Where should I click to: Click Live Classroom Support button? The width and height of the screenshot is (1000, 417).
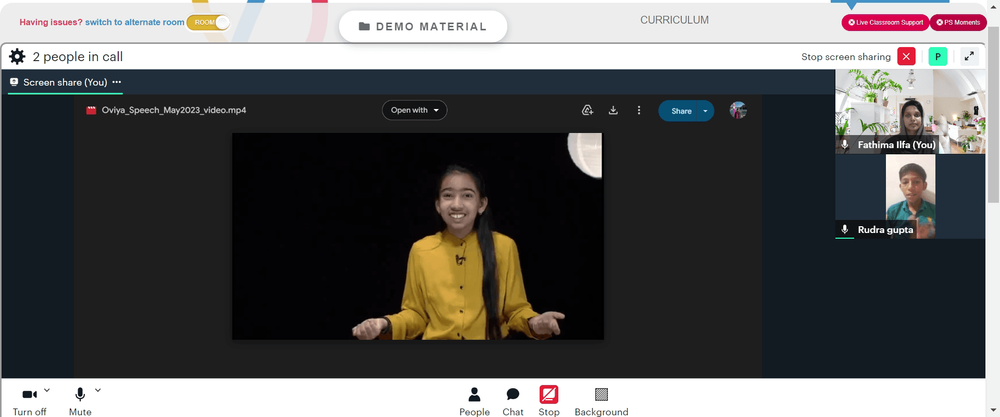coord(886,22)
